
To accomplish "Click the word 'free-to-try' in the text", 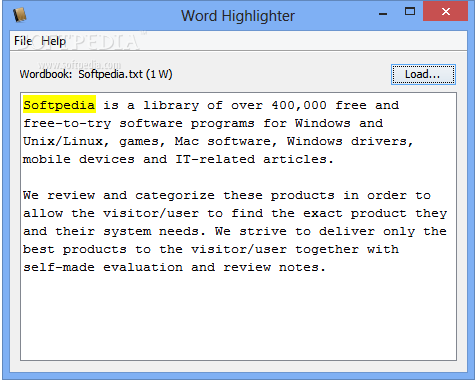I will [x=67, y=124].
